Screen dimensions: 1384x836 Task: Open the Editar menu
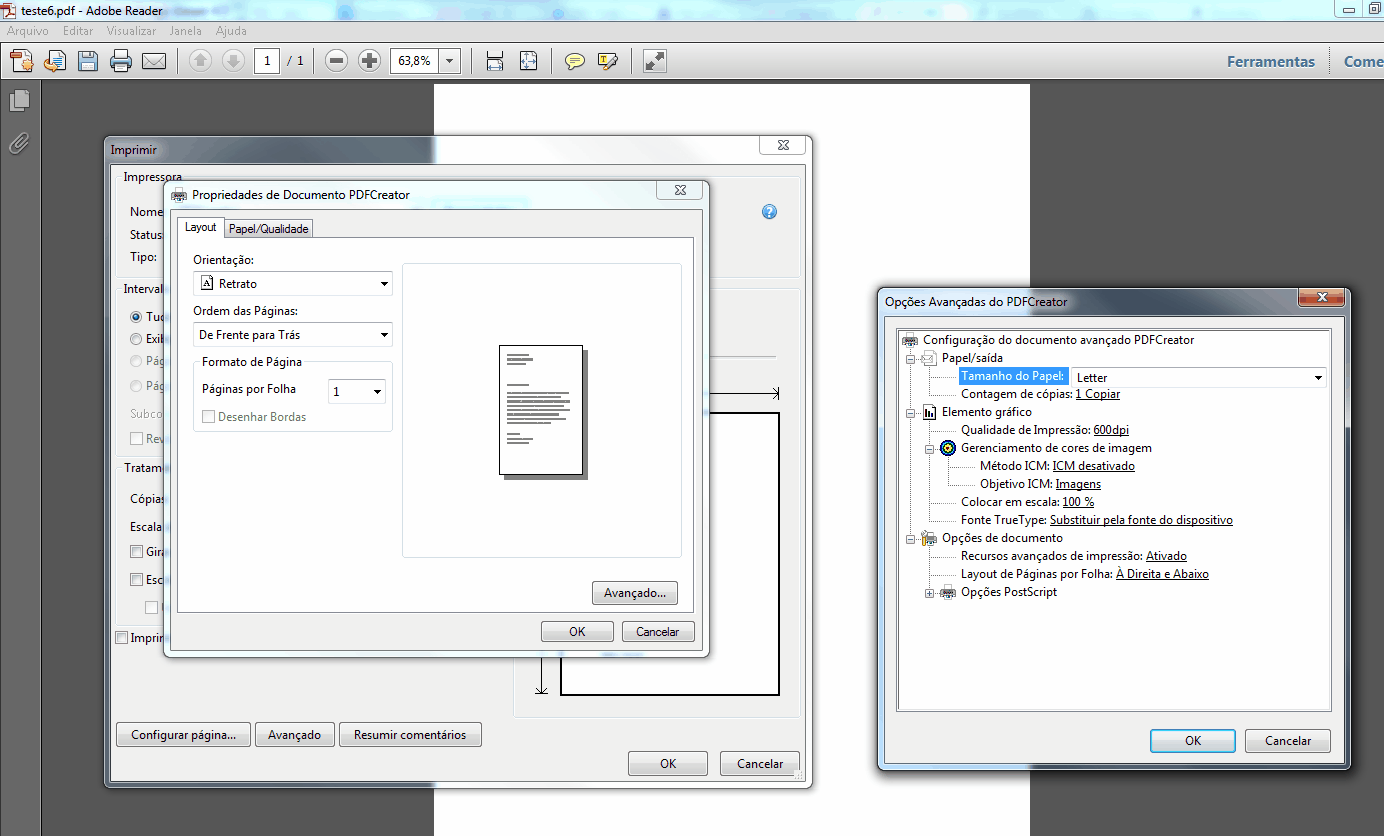tap(78, 31)
